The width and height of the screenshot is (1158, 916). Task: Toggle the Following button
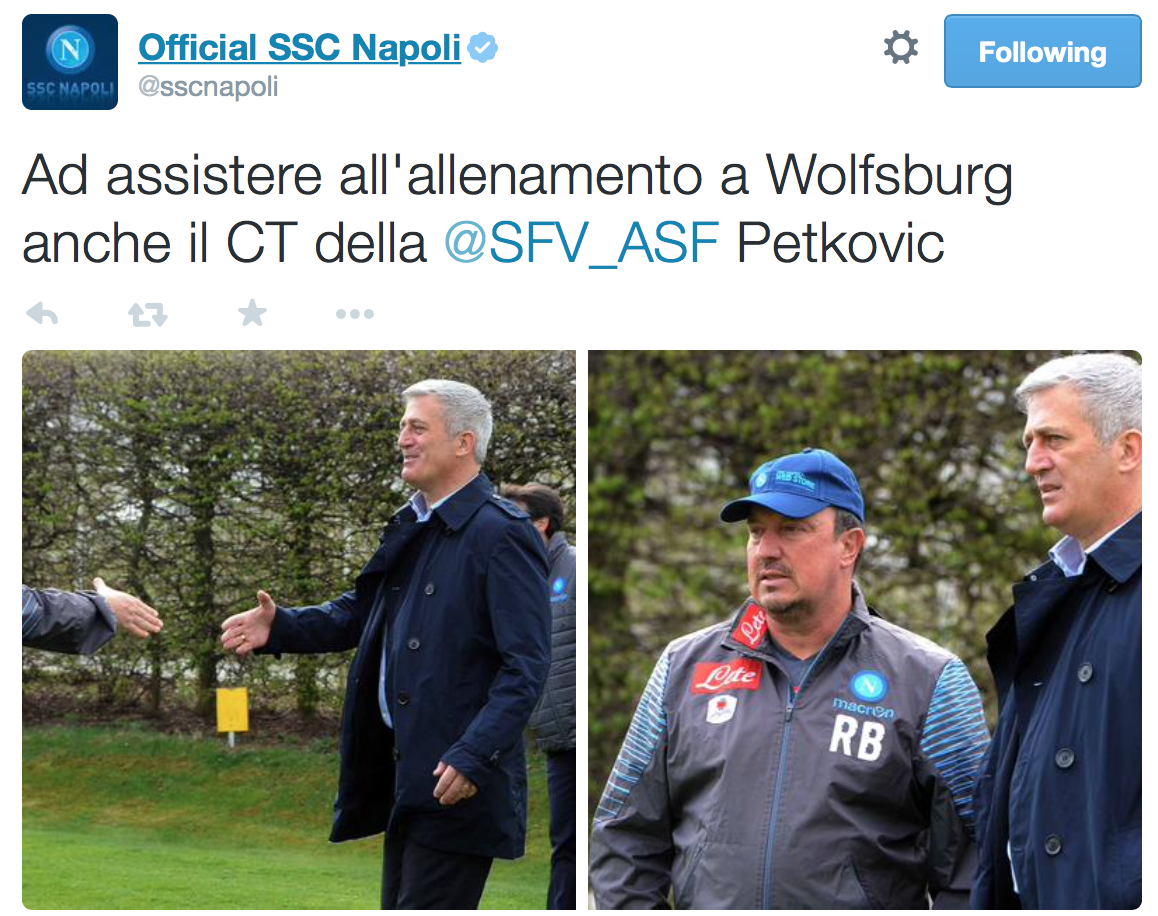tap(1042, 51)
